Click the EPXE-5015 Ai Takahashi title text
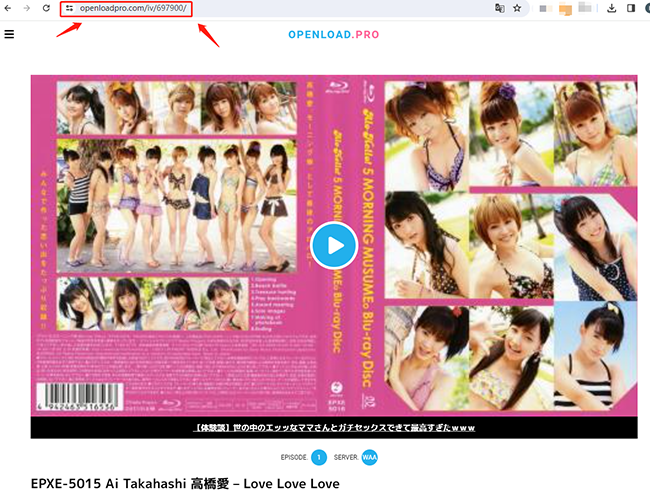 tap(185, 483)
